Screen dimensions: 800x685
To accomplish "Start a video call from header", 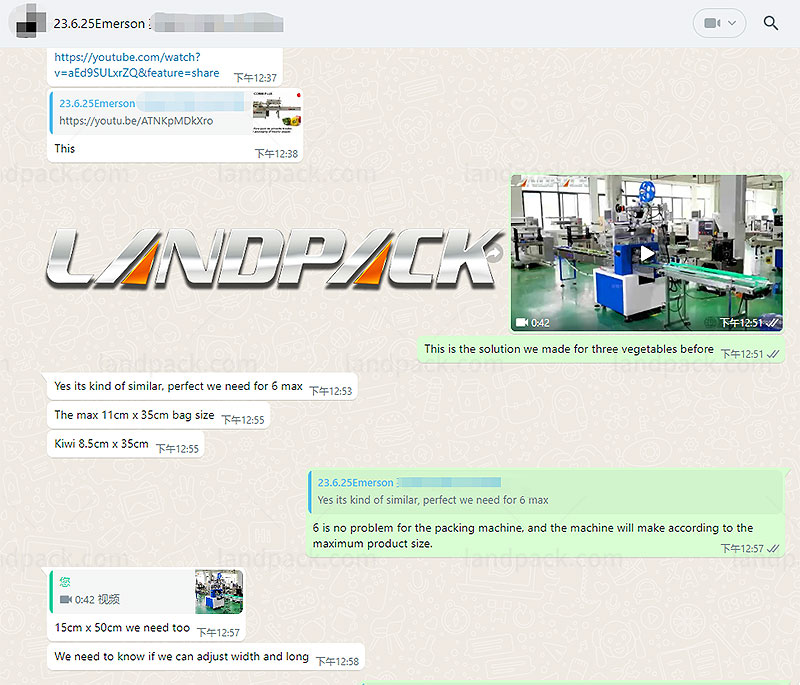I will tap(711, 23).
